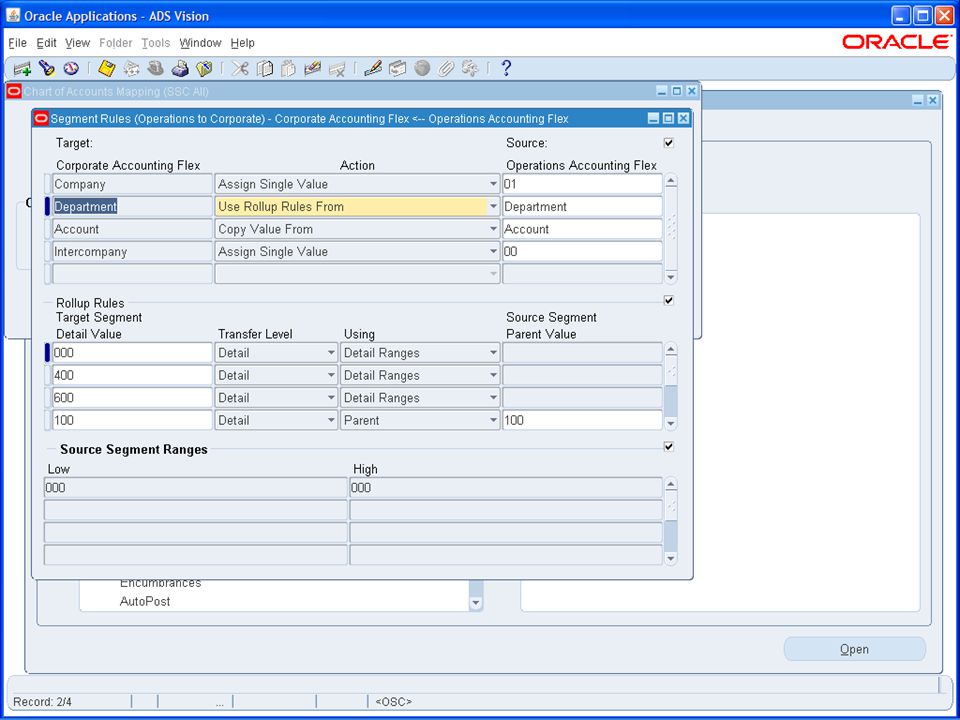Click the New record toolbar icon
Image resolution: width=960 pixels, height=720 pixels.
[23, 68]
